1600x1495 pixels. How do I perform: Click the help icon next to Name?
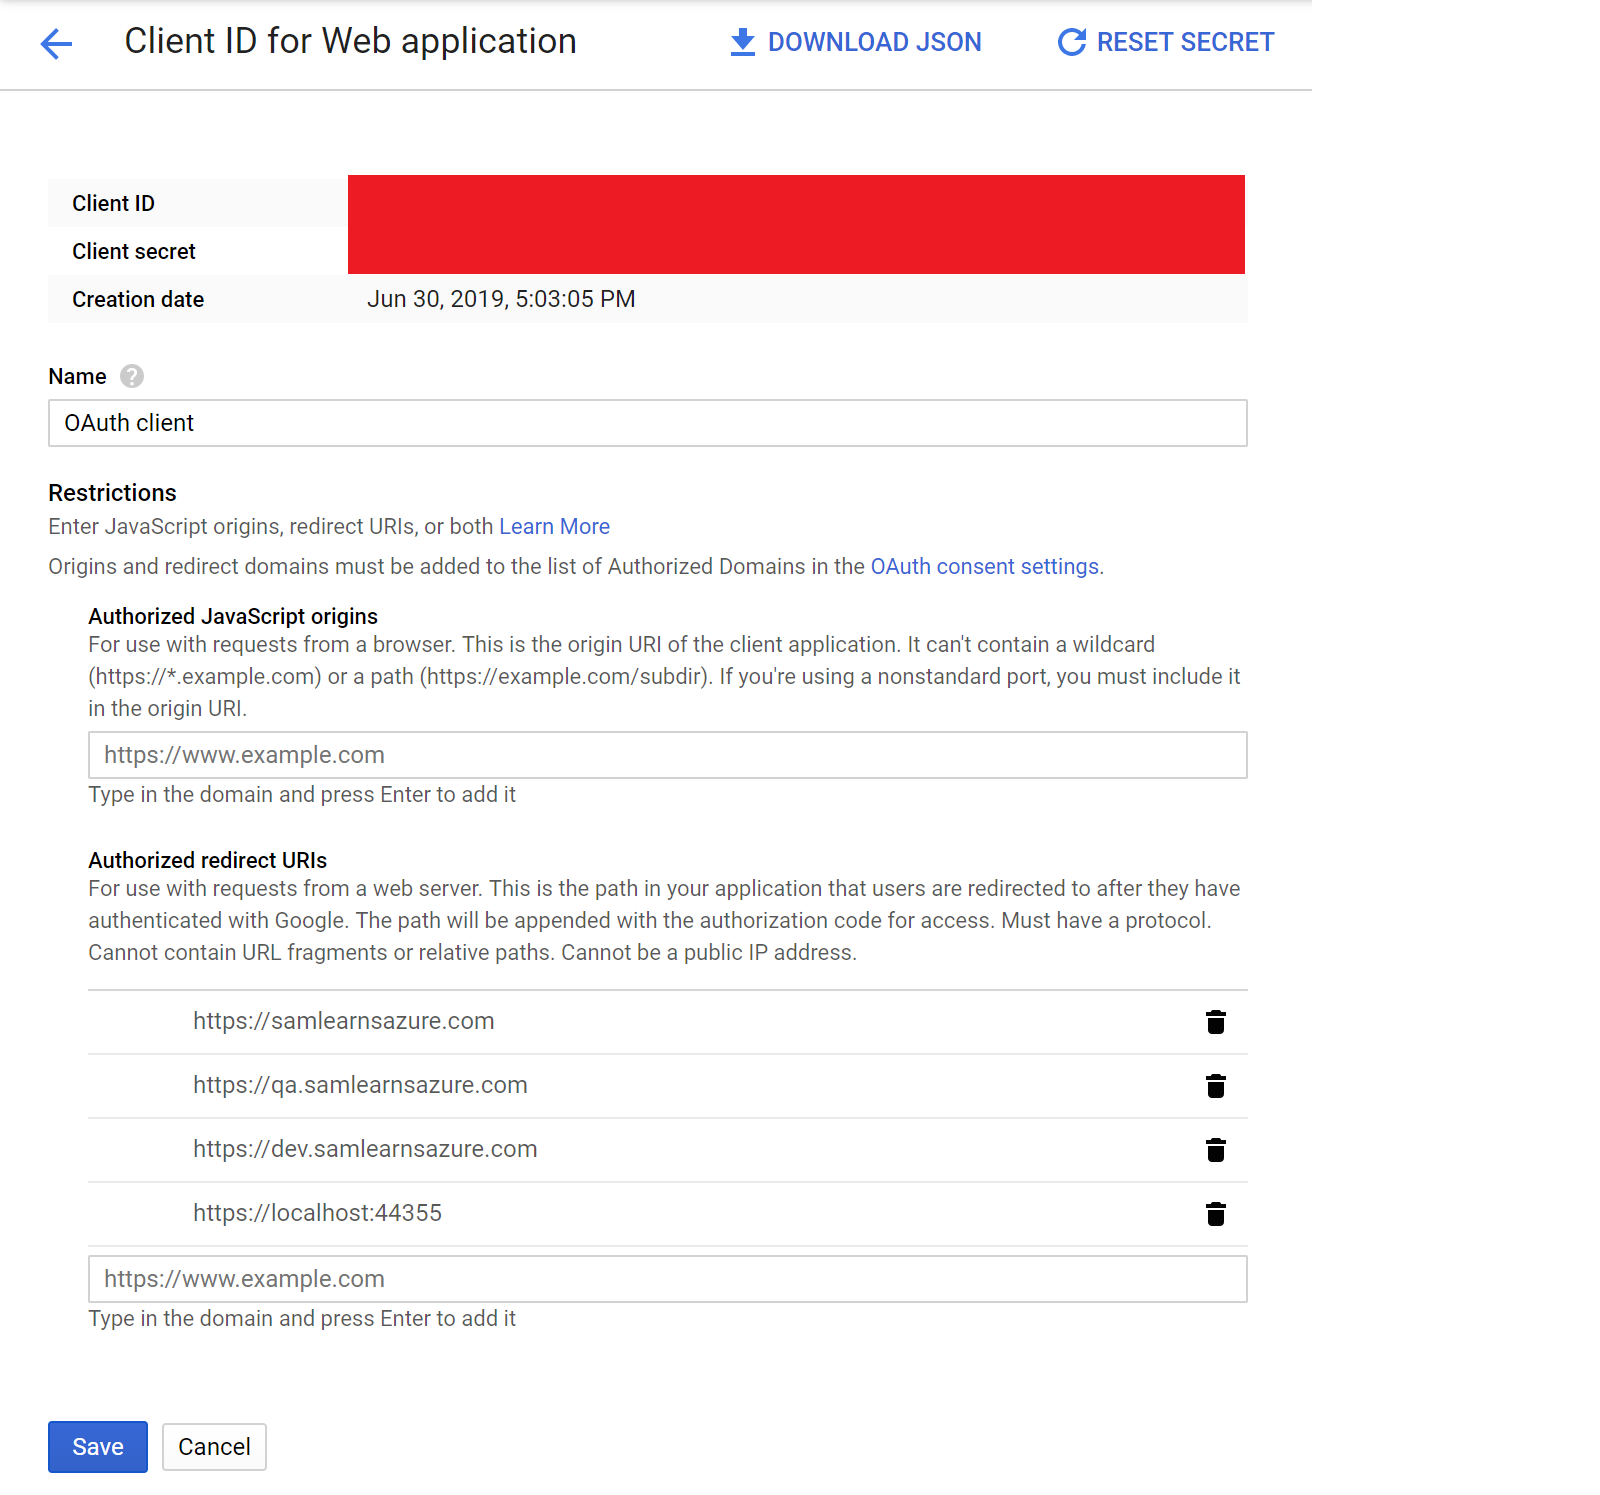click(132, 376)
